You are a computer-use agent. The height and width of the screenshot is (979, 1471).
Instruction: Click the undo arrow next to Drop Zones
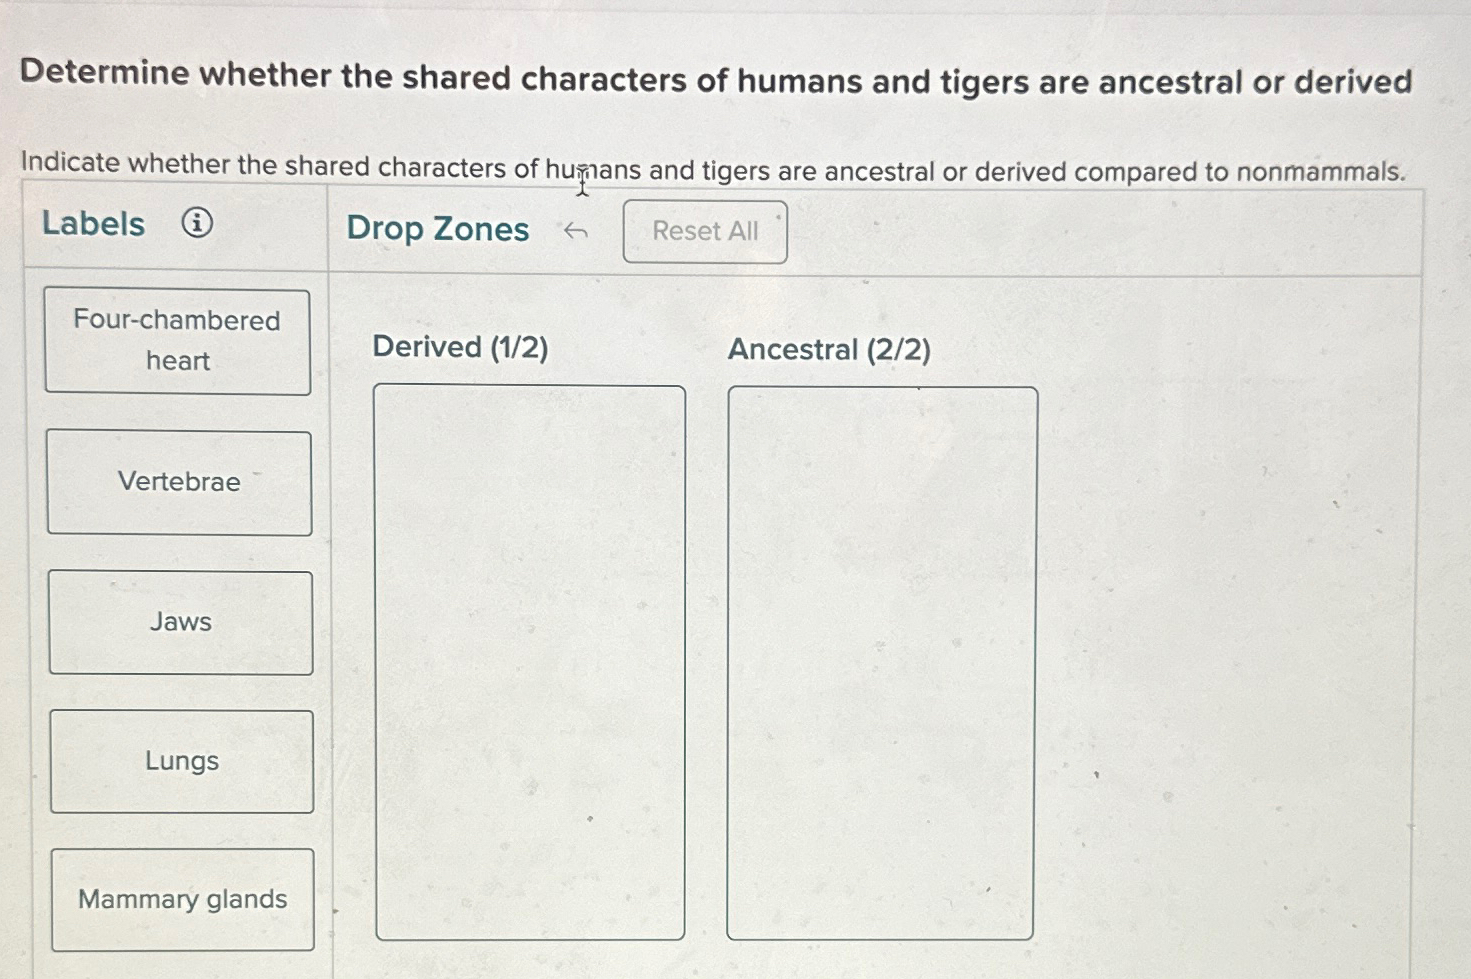tap(578, 230)
